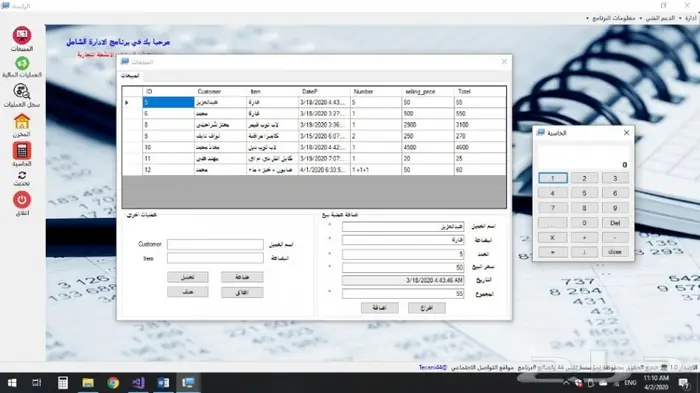Click the Add (اضافة) button in sales form
700x393 pixels.
pos(379,308)
